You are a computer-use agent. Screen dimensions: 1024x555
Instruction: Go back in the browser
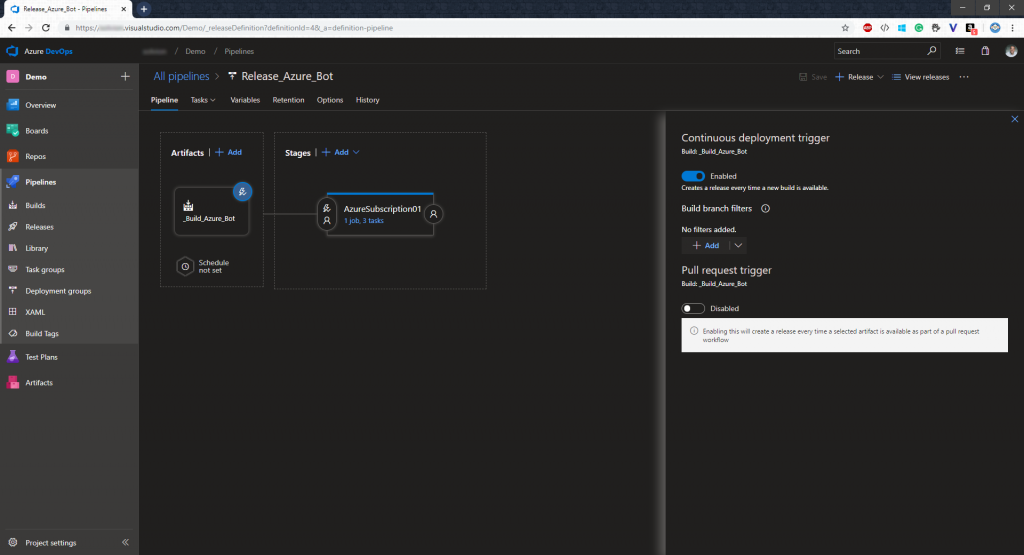coord(12,27)
